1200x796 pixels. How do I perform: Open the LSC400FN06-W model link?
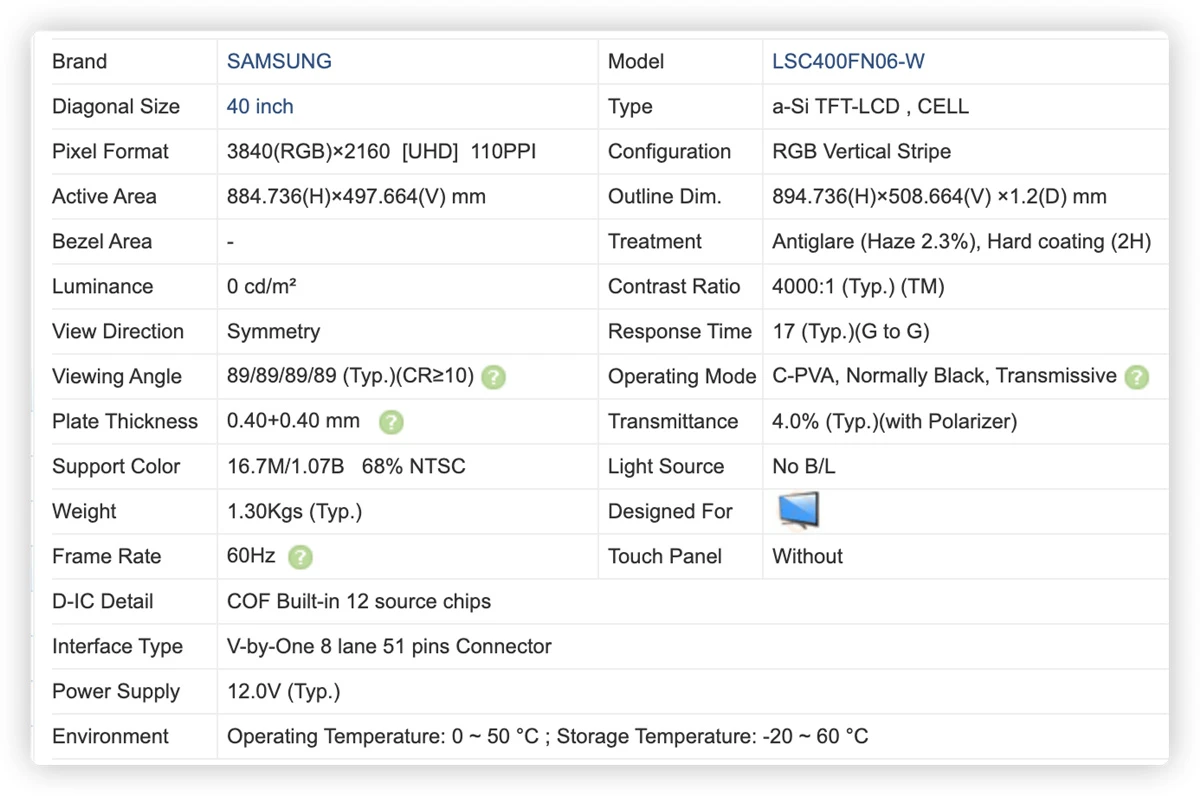point(848,61)
